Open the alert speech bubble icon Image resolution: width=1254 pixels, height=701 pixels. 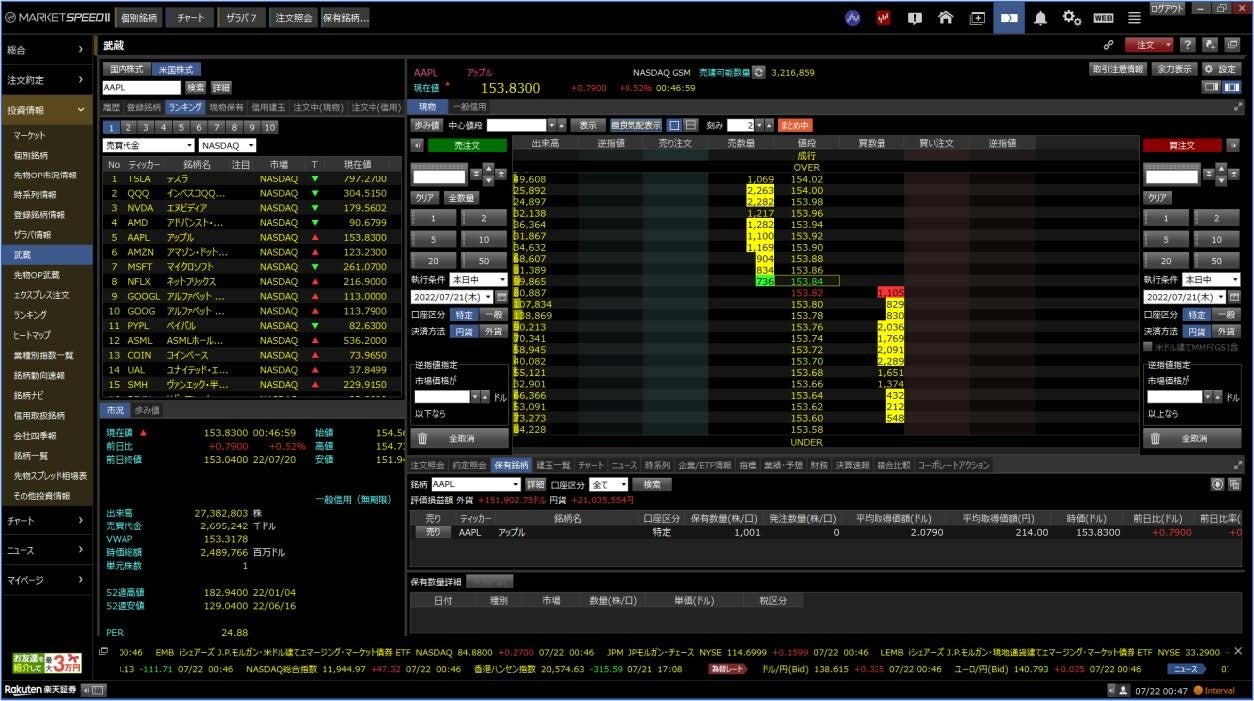point(914,18)
